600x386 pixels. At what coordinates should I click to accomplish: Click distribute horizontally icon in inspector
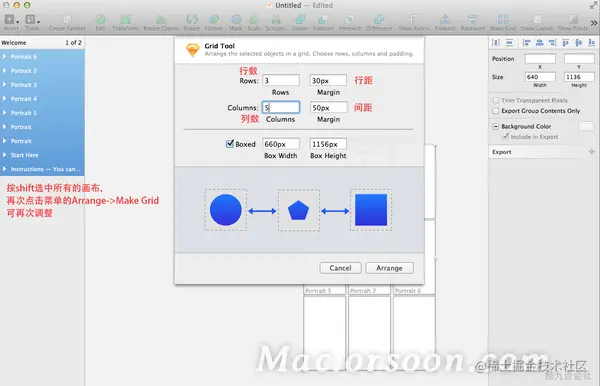click(x=496, y=42)
